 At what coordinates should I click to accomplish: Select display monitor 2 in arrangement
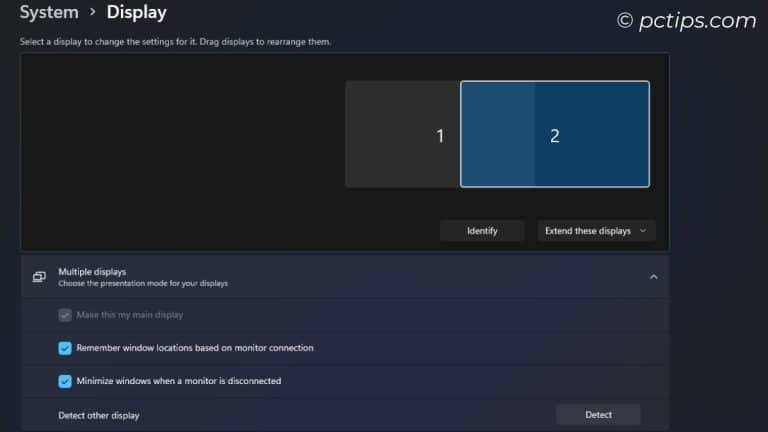point(555,134)
